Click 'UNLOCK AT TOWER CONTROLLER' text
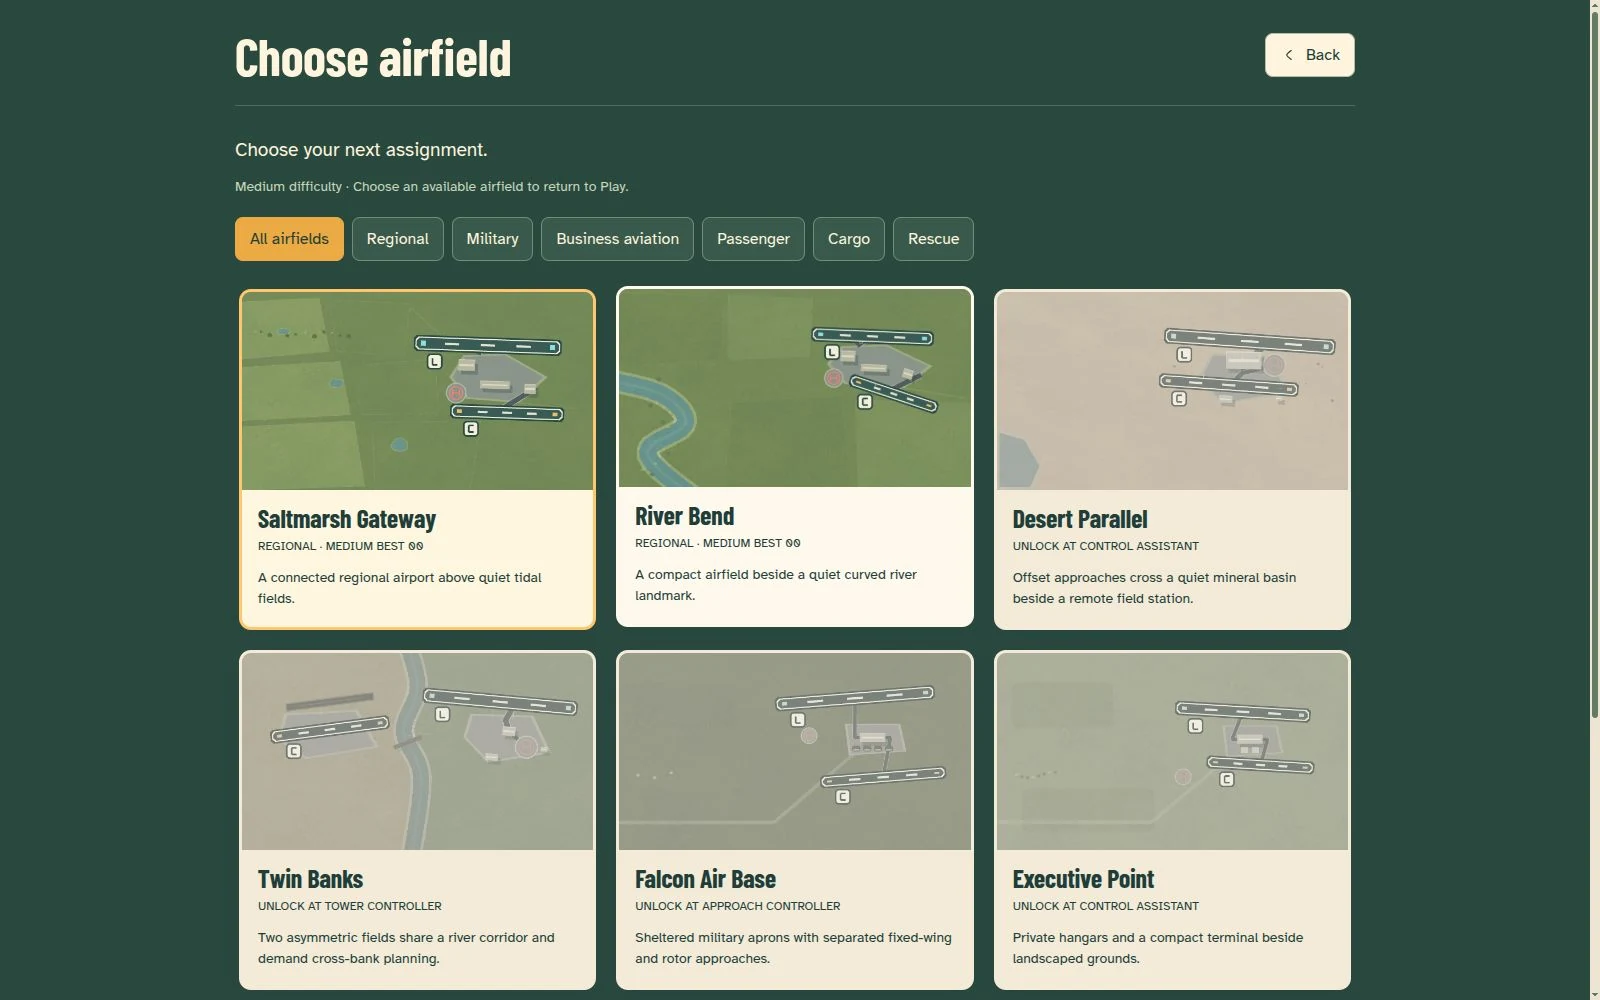Viewport: 1600px width, 1000px height. click(x=350, y=906)
